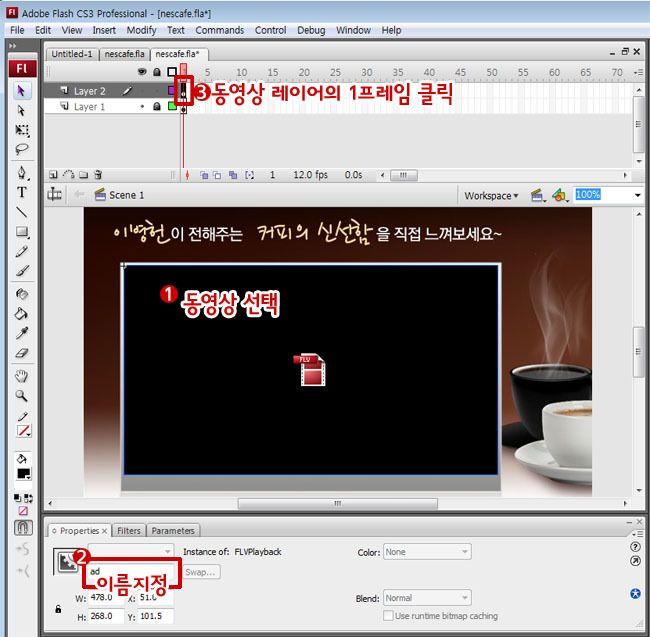Open the Control menu

(x=270, y=30)
